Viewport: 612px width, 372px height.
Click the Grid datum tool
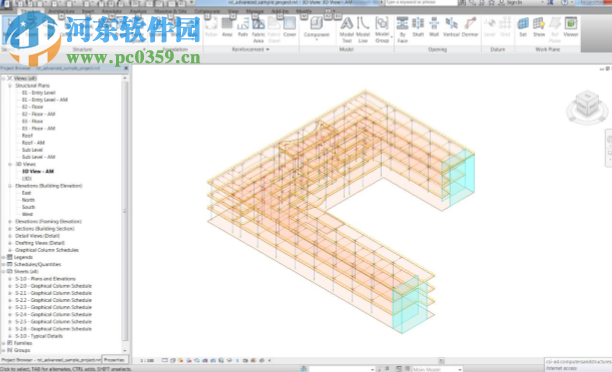point(505,27)
